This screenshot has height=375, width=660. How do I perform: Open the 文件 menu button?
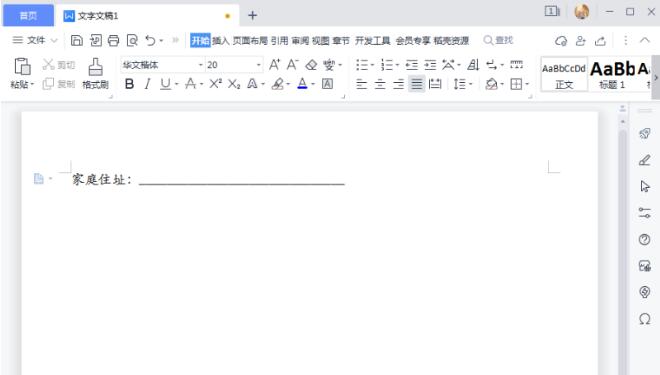coord(35,40)
